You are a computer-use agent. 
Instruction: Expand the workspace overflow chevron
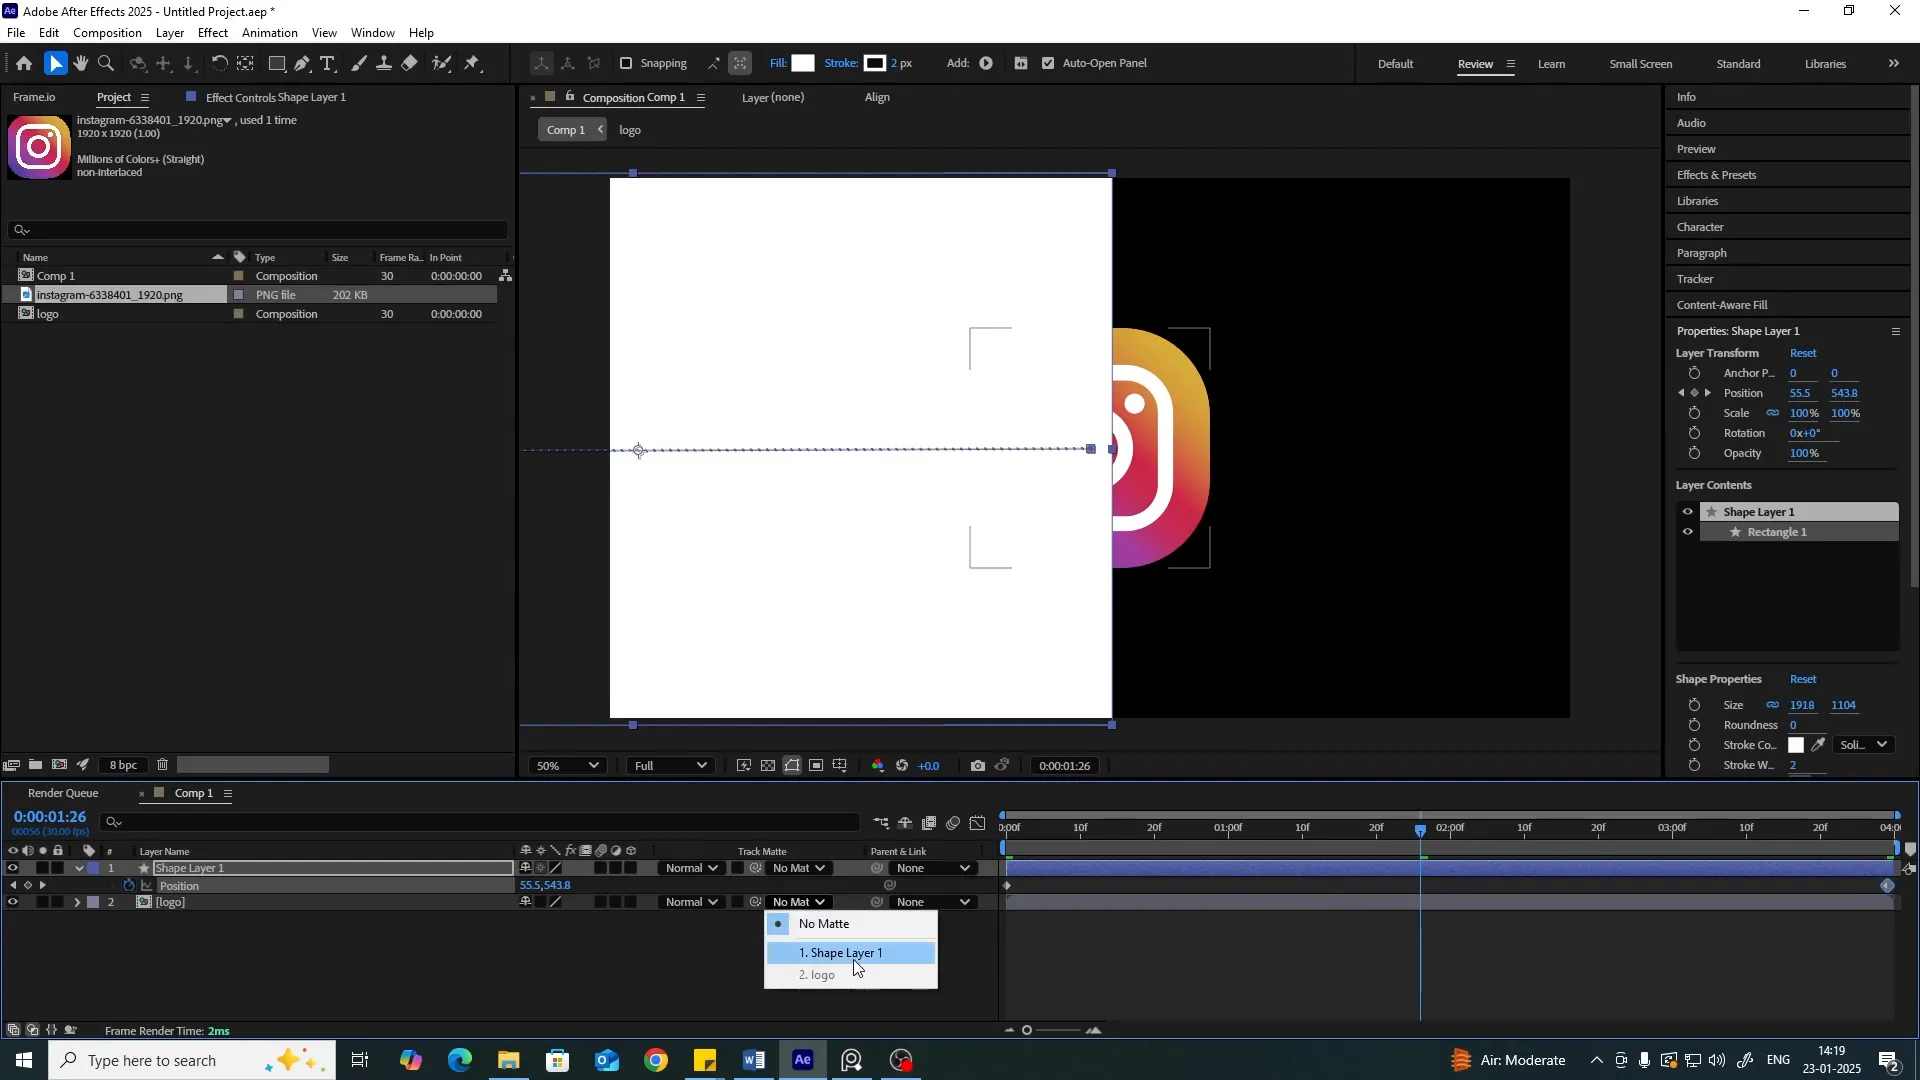pos(1894,64)
